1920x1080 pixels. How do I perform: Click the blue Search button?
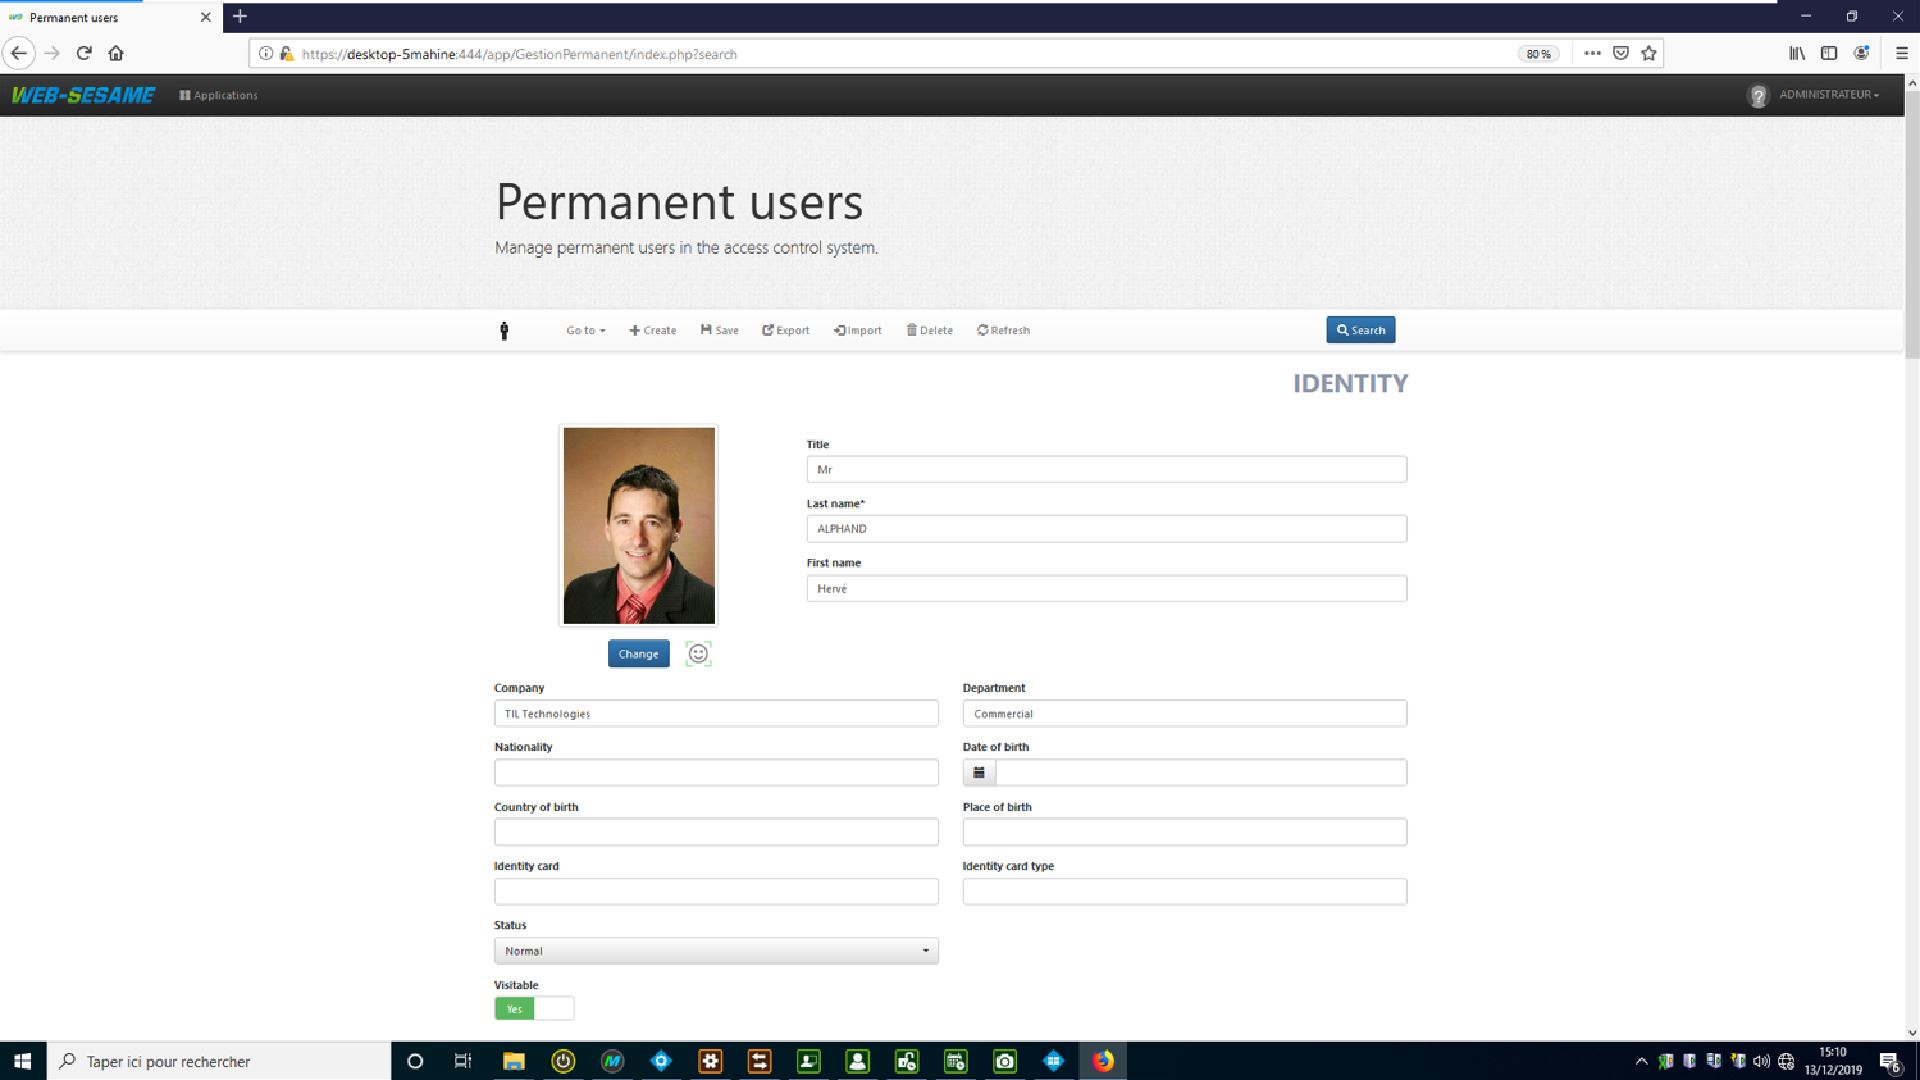(x=1360, y=330)
